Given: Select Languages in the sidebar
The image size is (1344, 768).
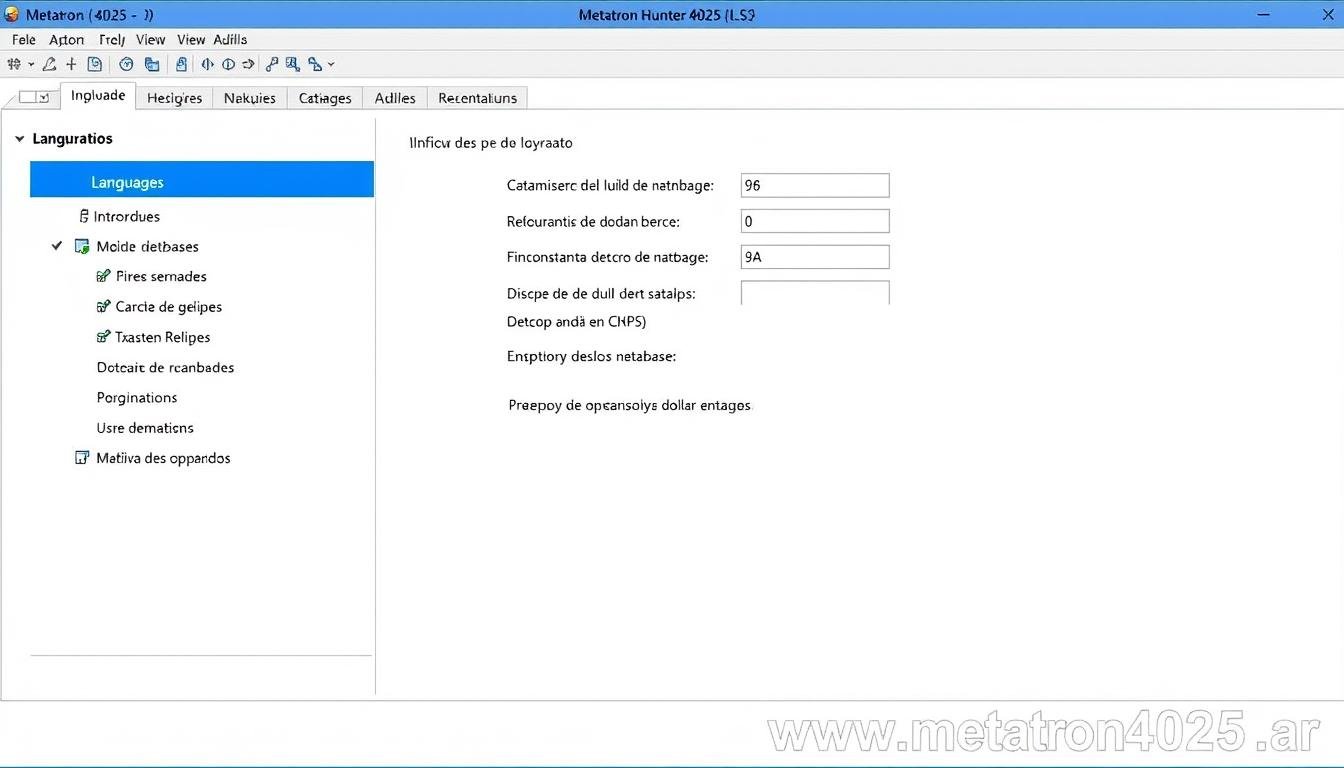Looking at the screenshot, I should pyautogui.click(x=127, y=181).
